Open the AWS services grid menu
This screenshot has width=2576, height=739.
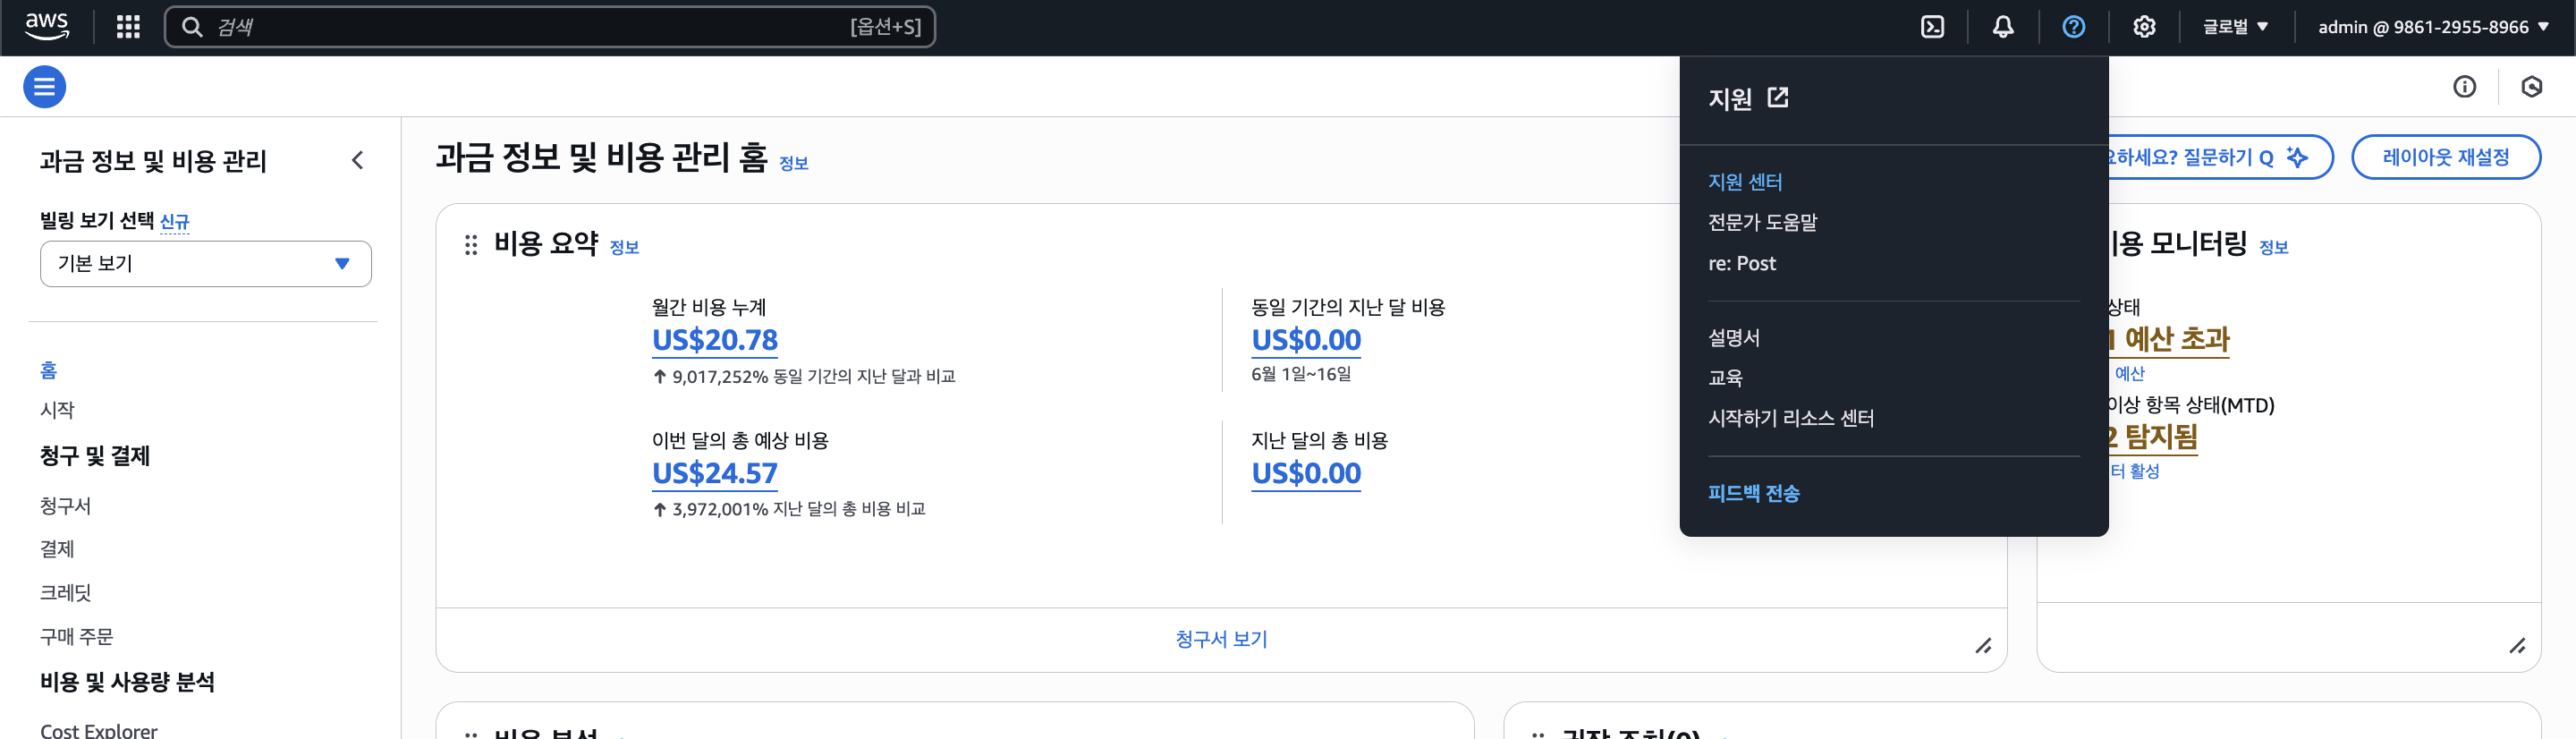128,27
